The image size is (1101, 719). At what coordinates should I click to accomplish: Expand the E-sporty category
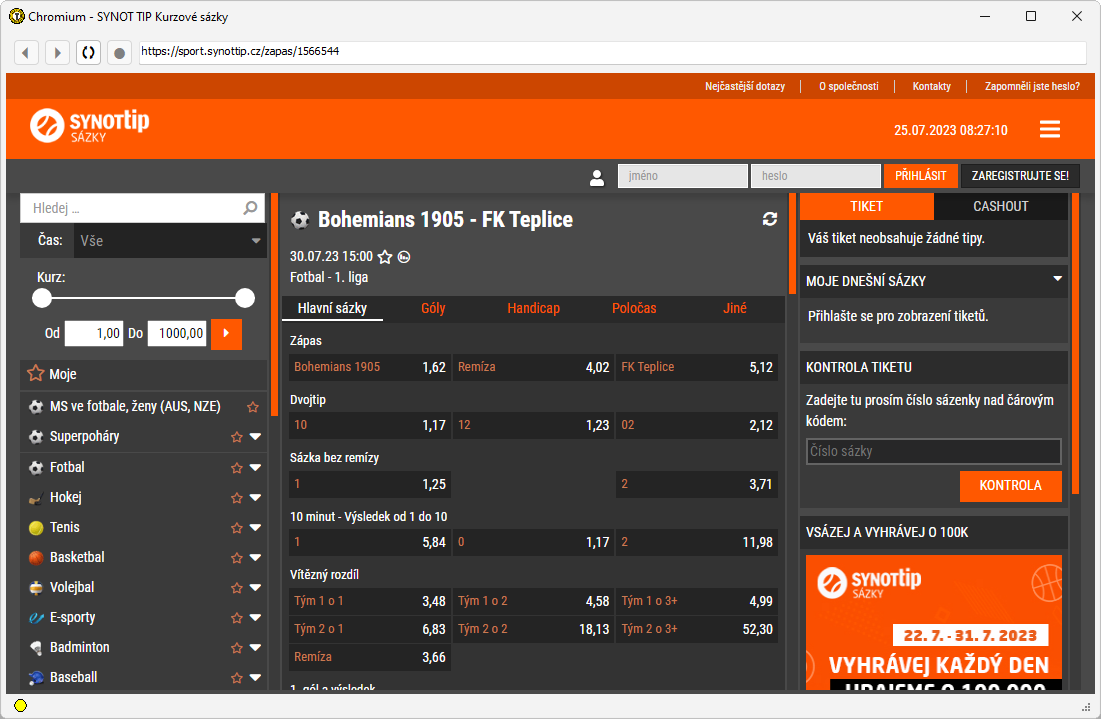(x=255, y=618)
